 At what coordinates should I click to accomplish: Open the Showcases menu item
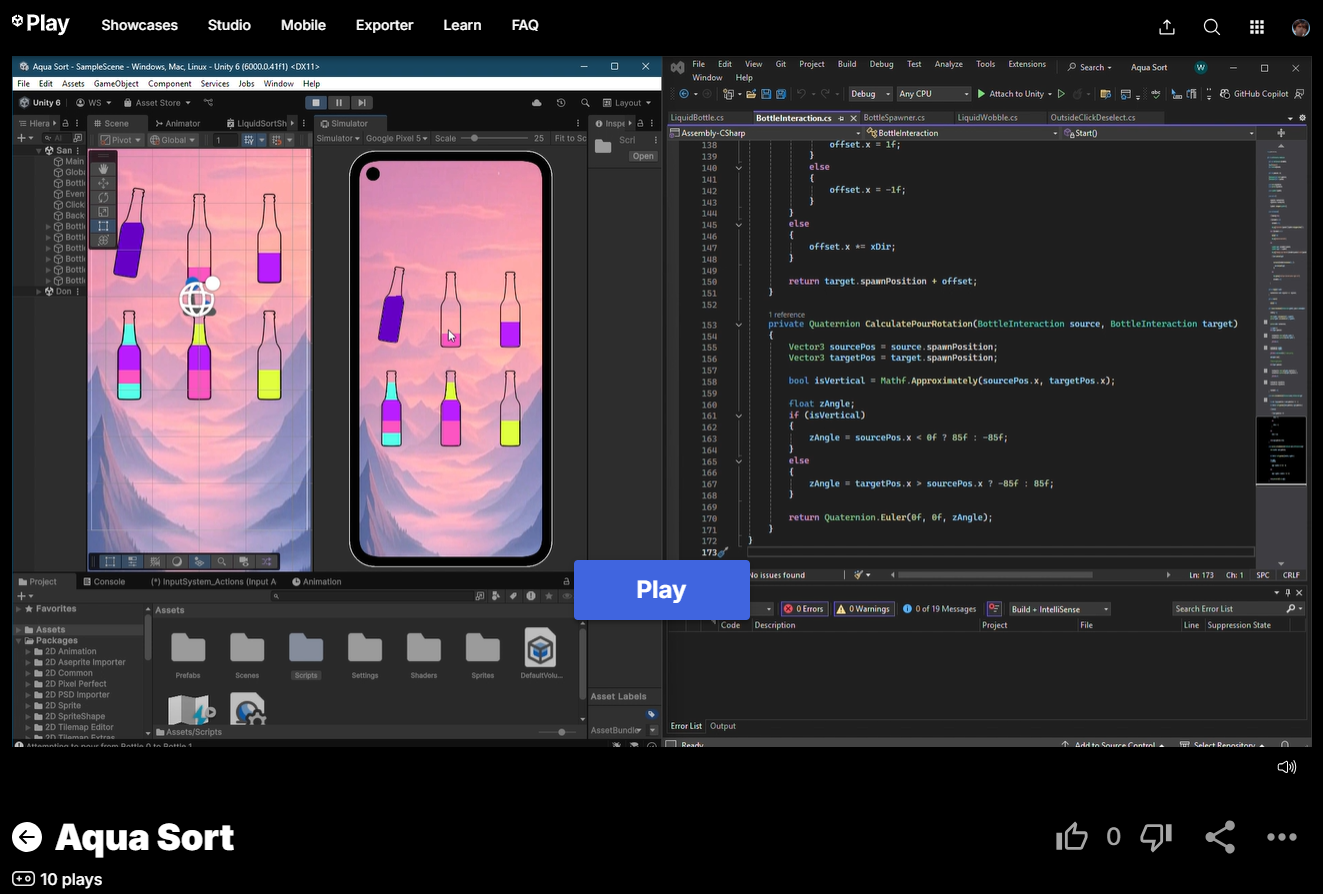pos(140,25)
